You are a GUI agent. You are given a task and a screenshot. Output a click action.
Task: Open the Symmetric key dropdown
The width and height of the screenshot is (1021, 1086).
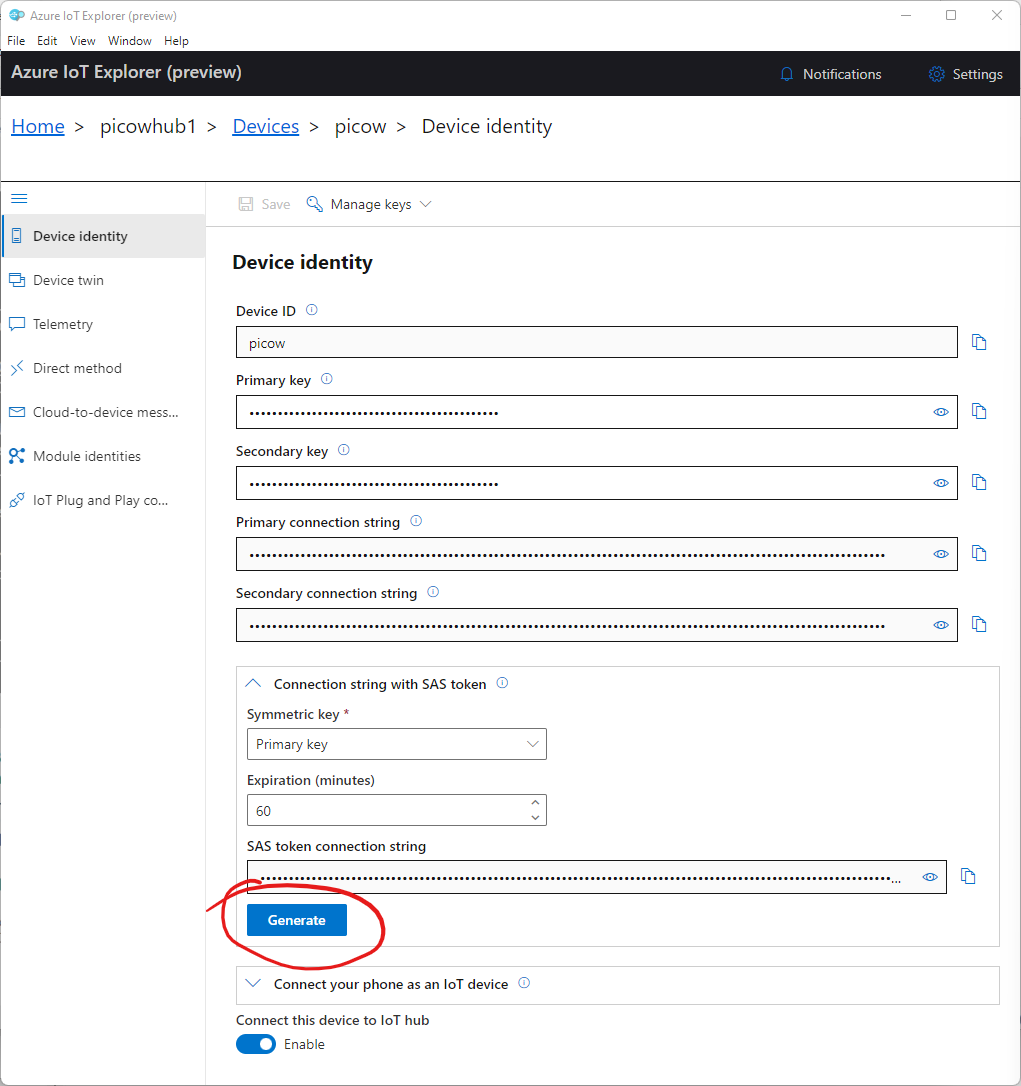click(397, 744)
